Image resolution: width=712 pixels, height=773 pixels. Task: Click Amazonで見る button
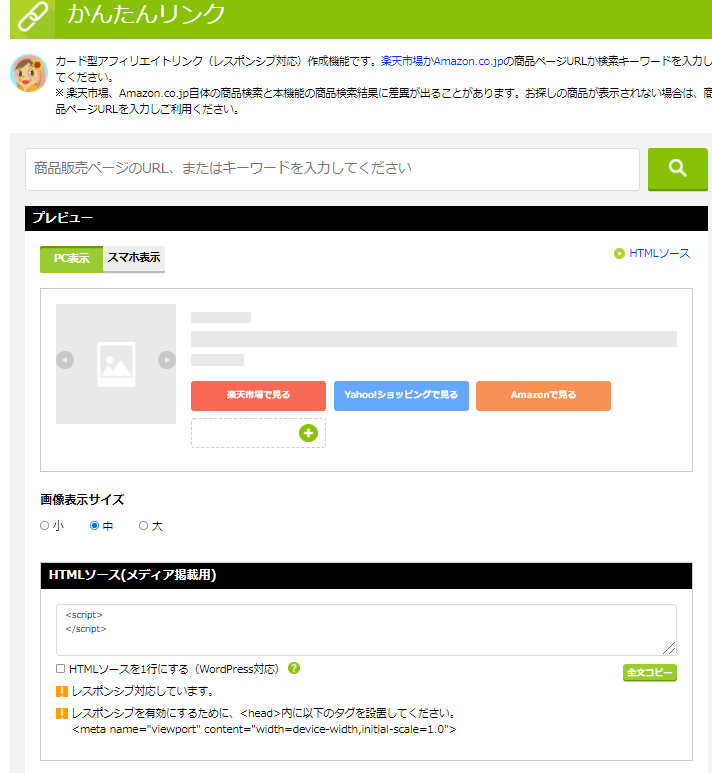543,395
